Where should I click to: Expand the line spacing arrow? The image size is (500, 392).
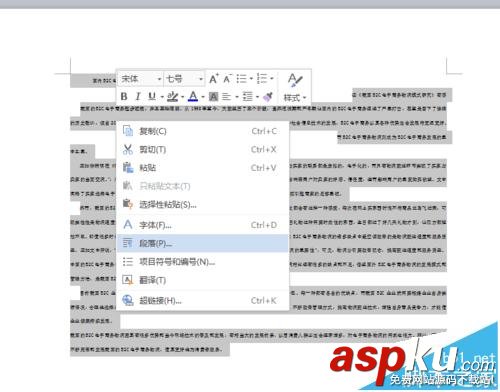tap(257, 97)
